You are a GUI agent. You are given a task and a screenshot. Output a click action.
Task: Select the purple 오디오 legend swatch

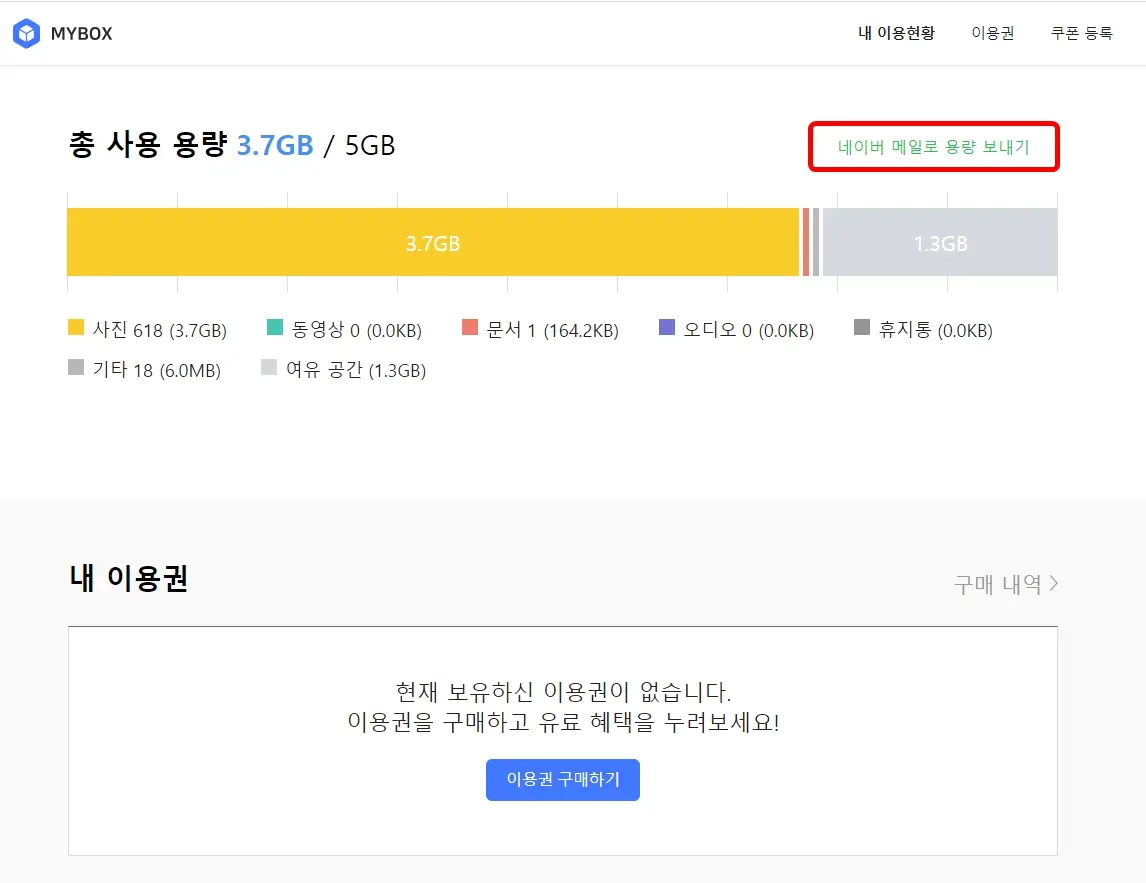point(667,327)
